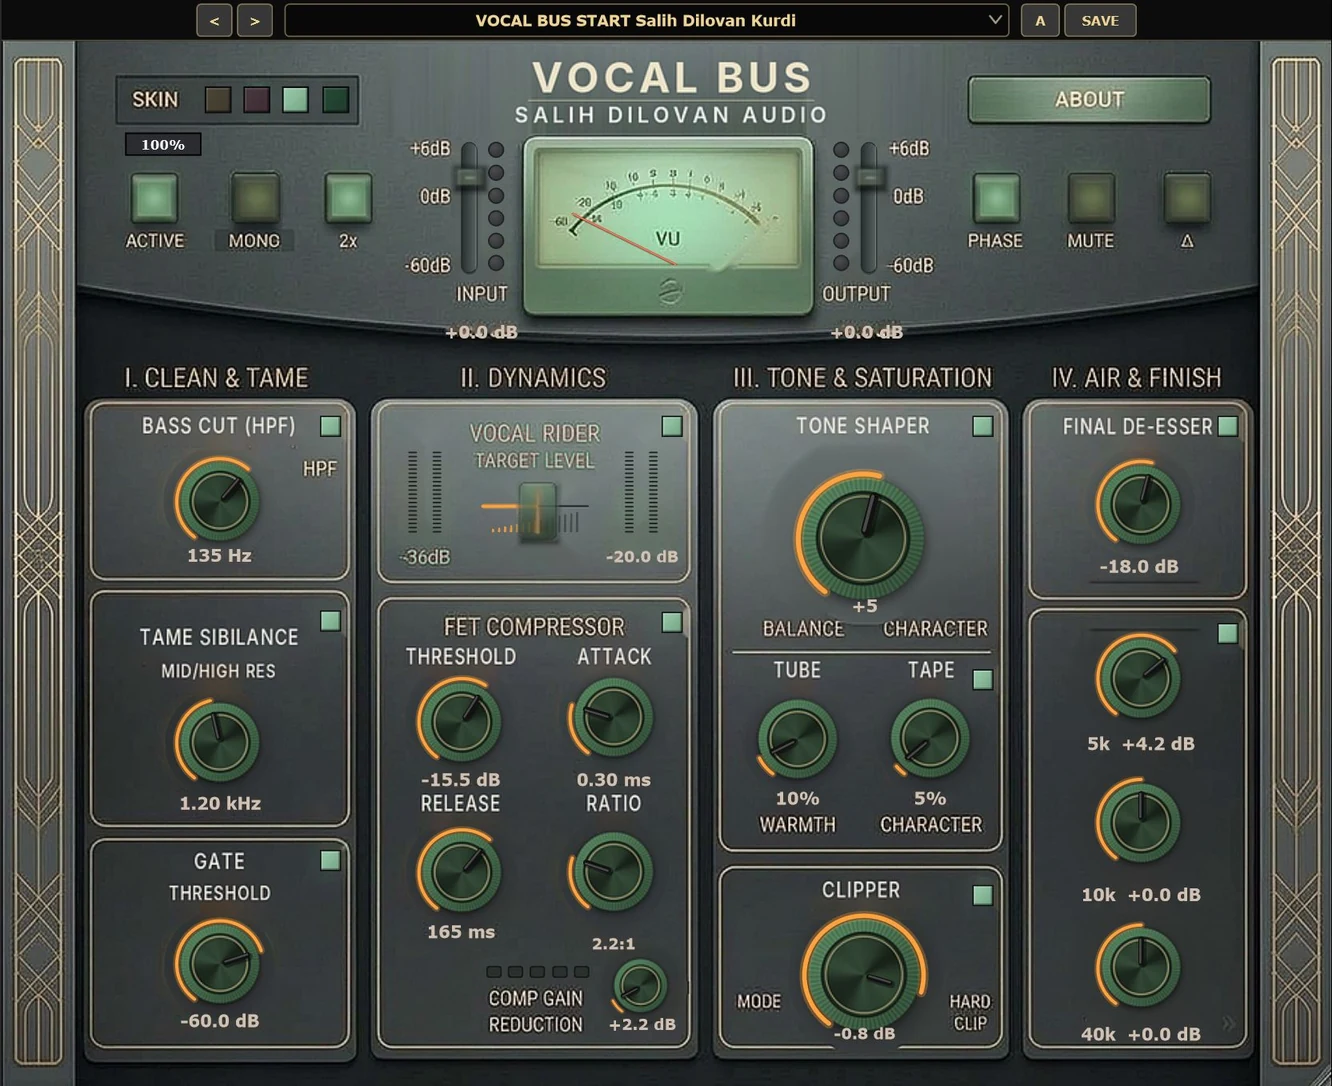Click the BASS CUT 135 Hz knob
Viewport: 1332px width, 1086px height.
coord(219,500)
